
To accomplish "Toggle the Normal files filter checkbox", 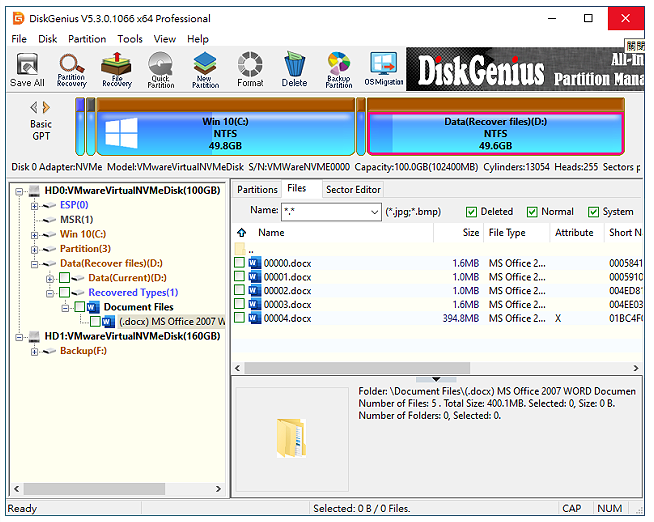I will pyautogui.click(x=532, y=212).
